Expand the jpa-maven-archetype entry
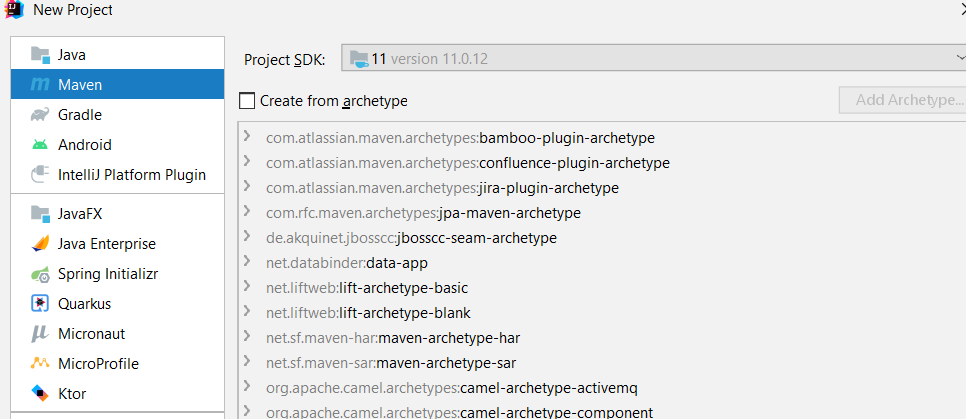The height and width of the screenshot is (419, 966). coord(247,212)
